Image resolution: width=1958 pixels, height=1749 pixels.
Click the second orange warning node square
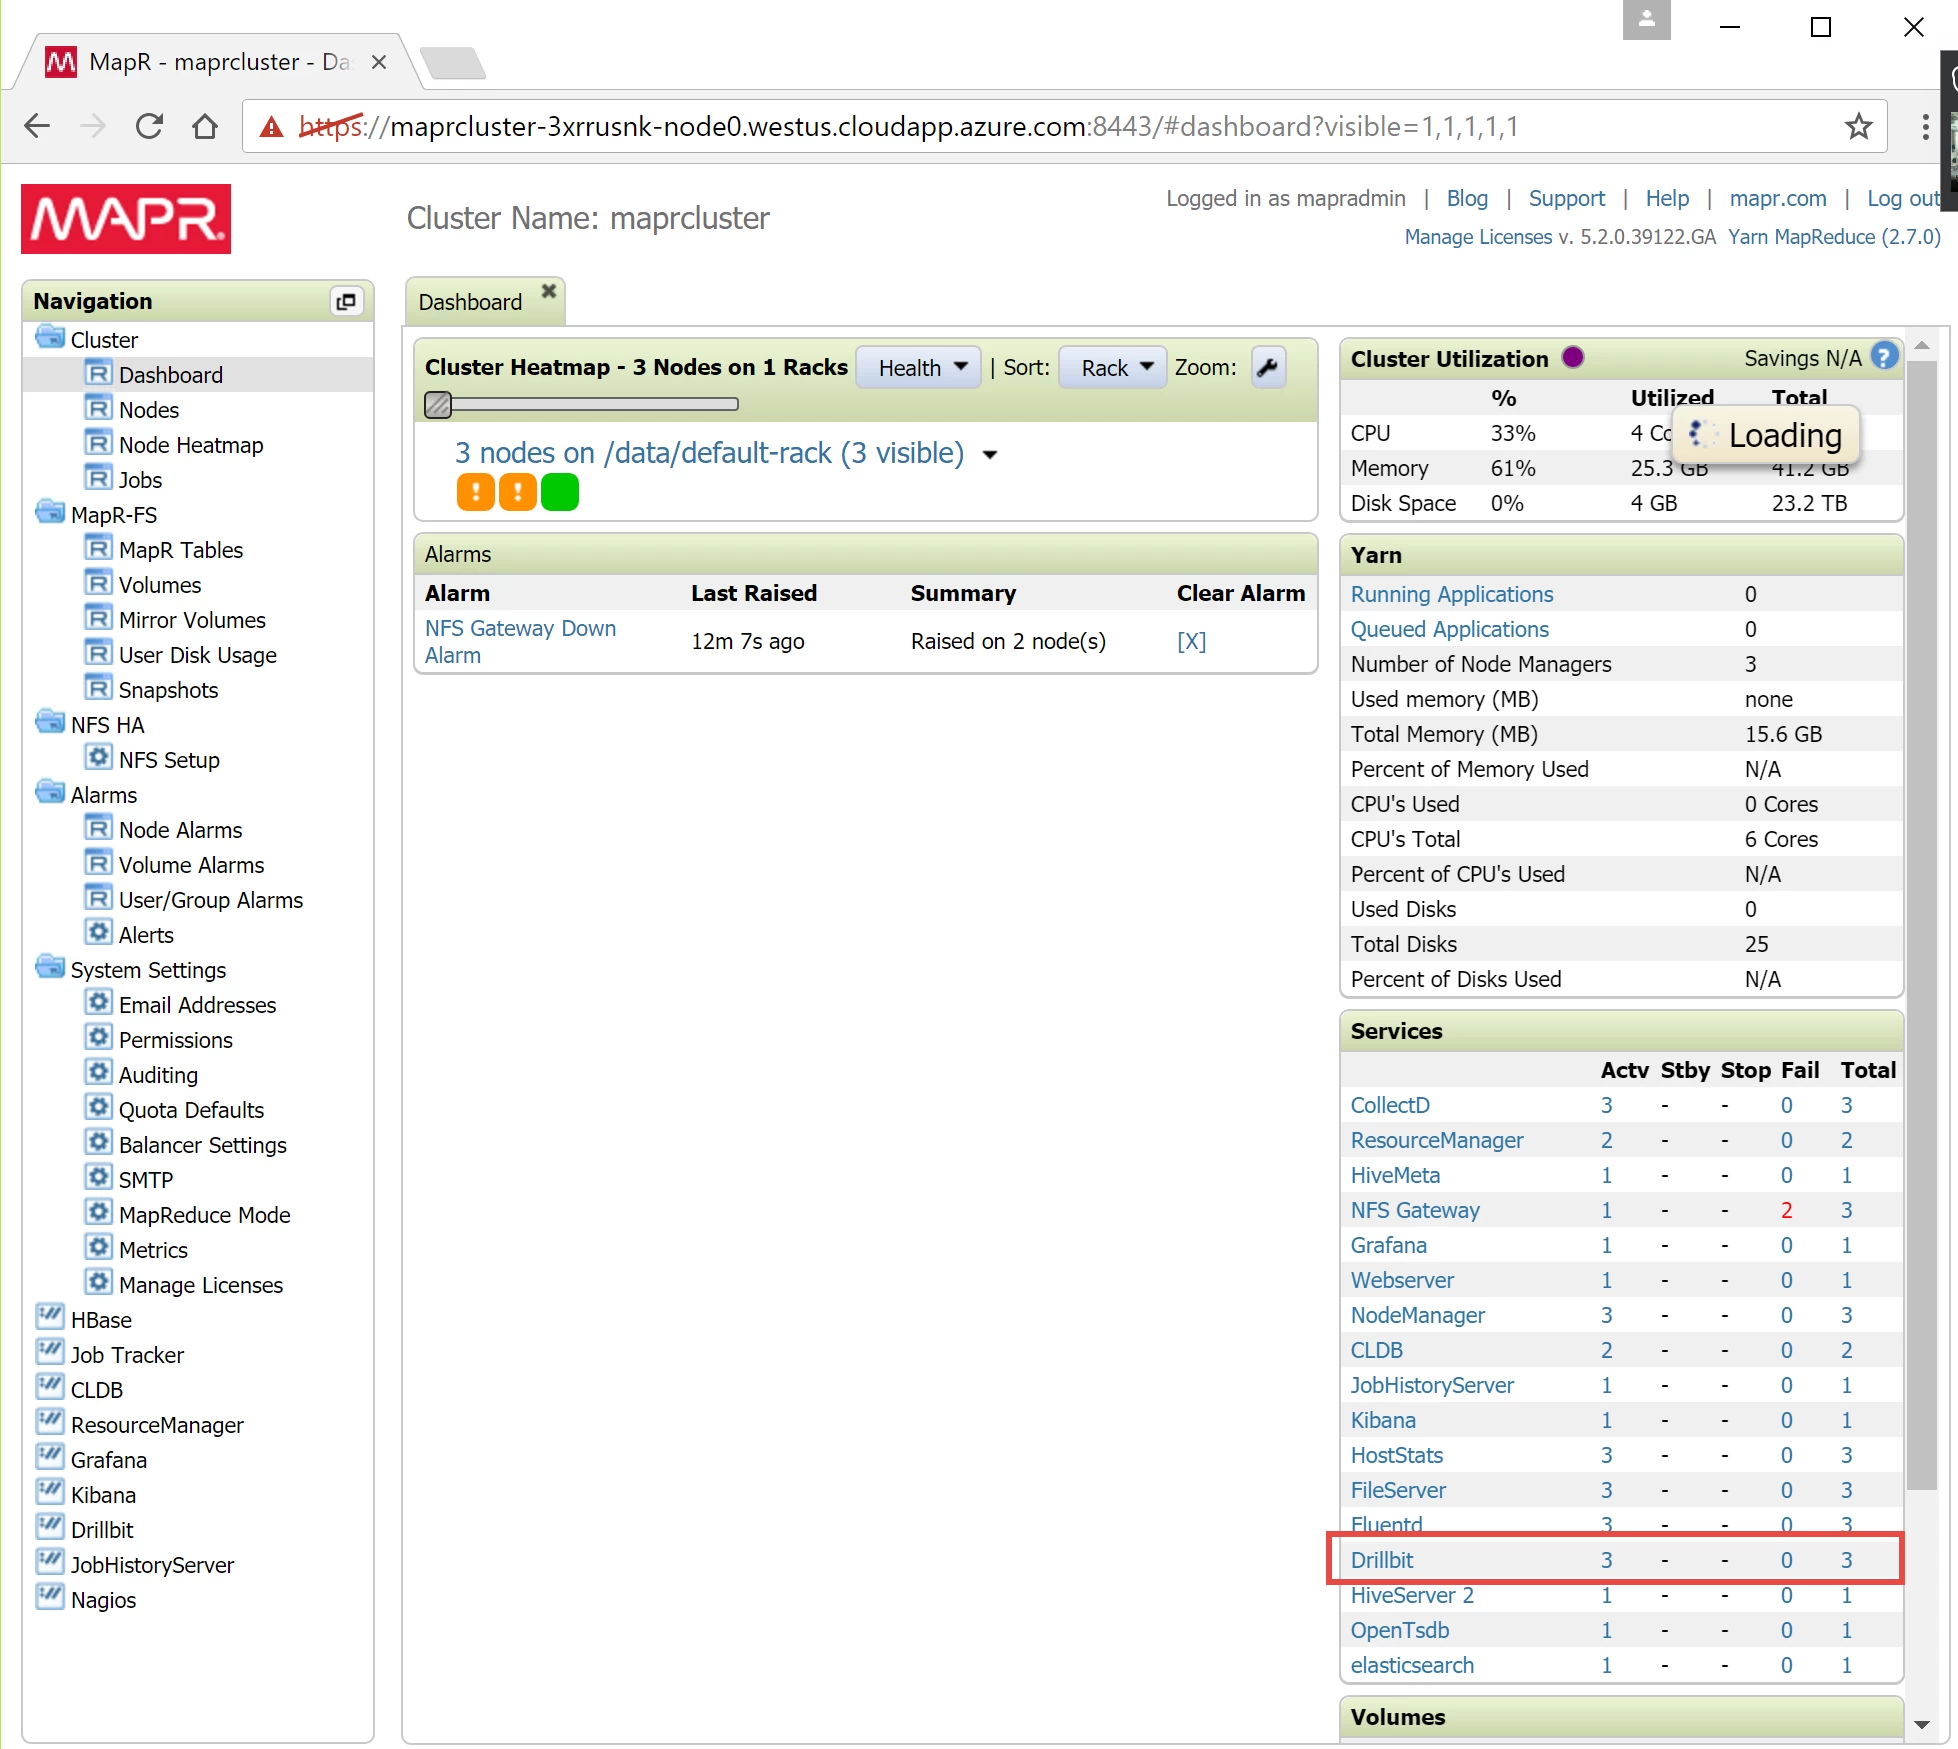coord(518,492)
